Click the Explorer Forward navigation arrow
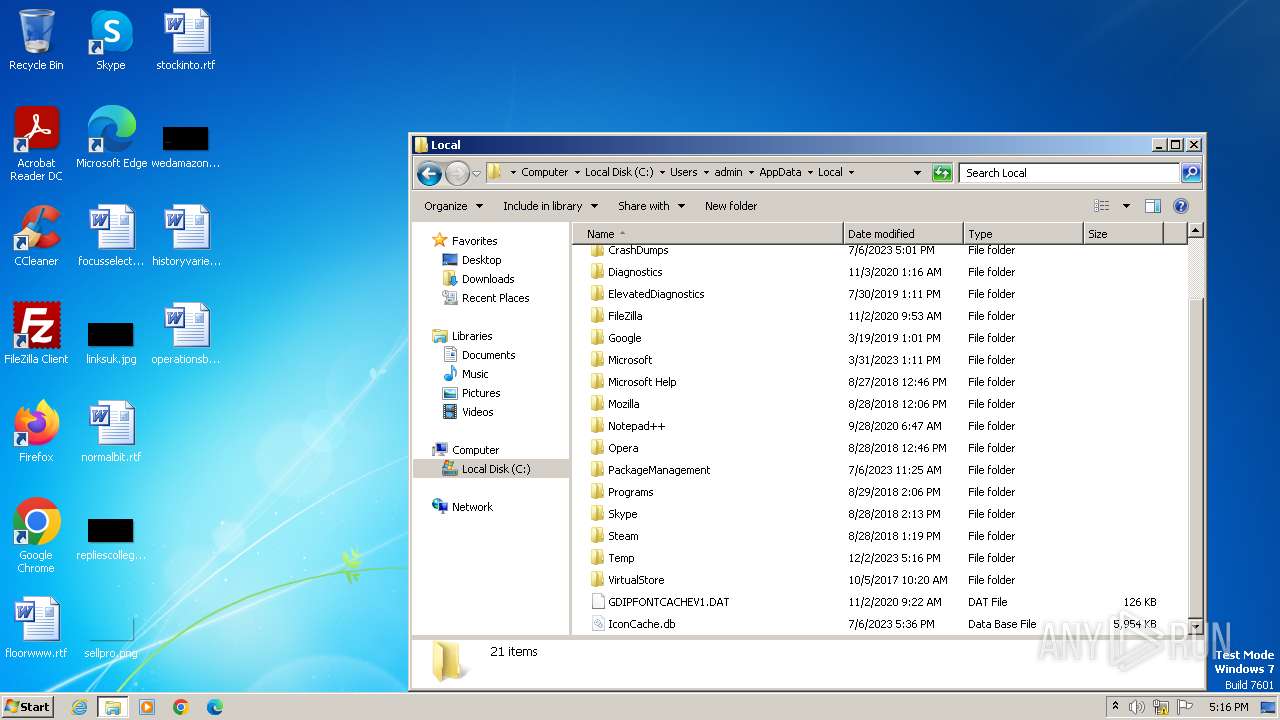The image size is (1280, 720). 457,173
